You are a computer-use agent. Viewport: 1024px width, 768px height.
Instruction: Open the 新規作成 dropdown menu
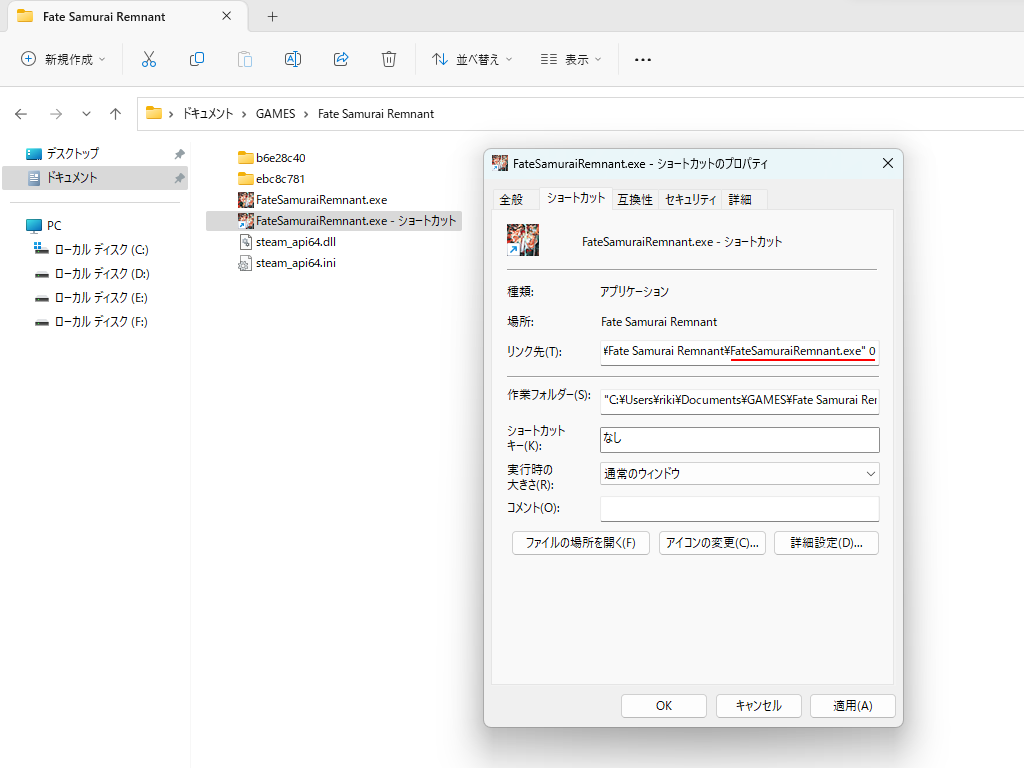click(63, 59)
